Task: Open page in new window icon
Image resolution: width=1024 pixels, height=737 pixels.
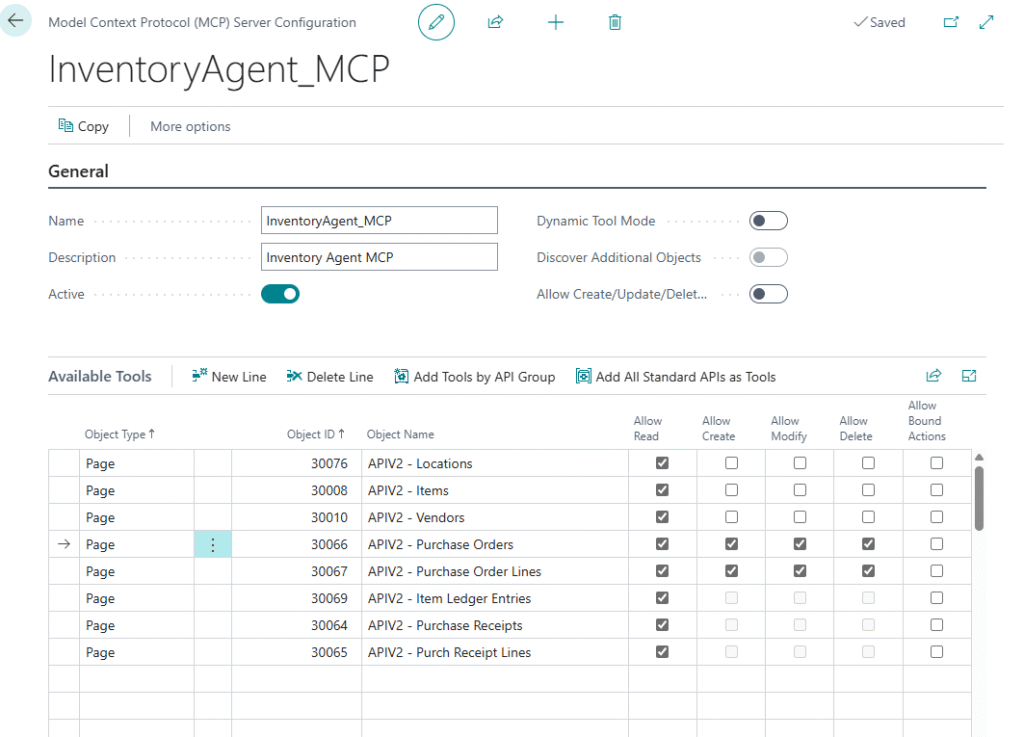Action: click(951, 22)
